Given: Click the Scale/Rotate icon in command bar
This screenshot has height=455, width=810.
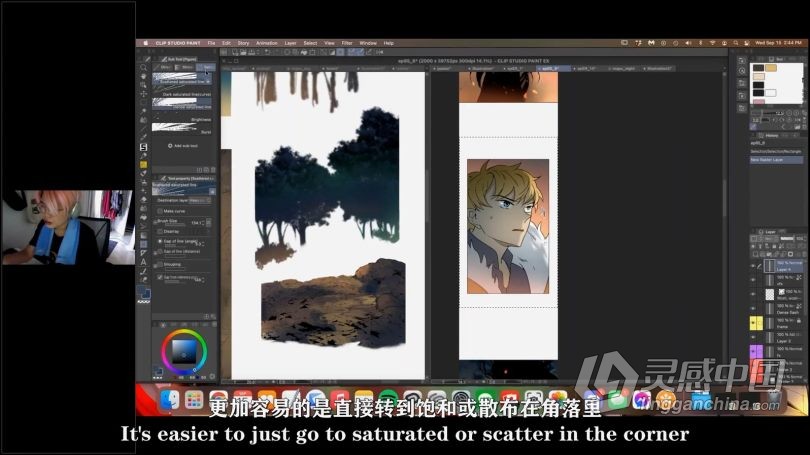Looking at the screenshot, I should click(x=312, y=52).
